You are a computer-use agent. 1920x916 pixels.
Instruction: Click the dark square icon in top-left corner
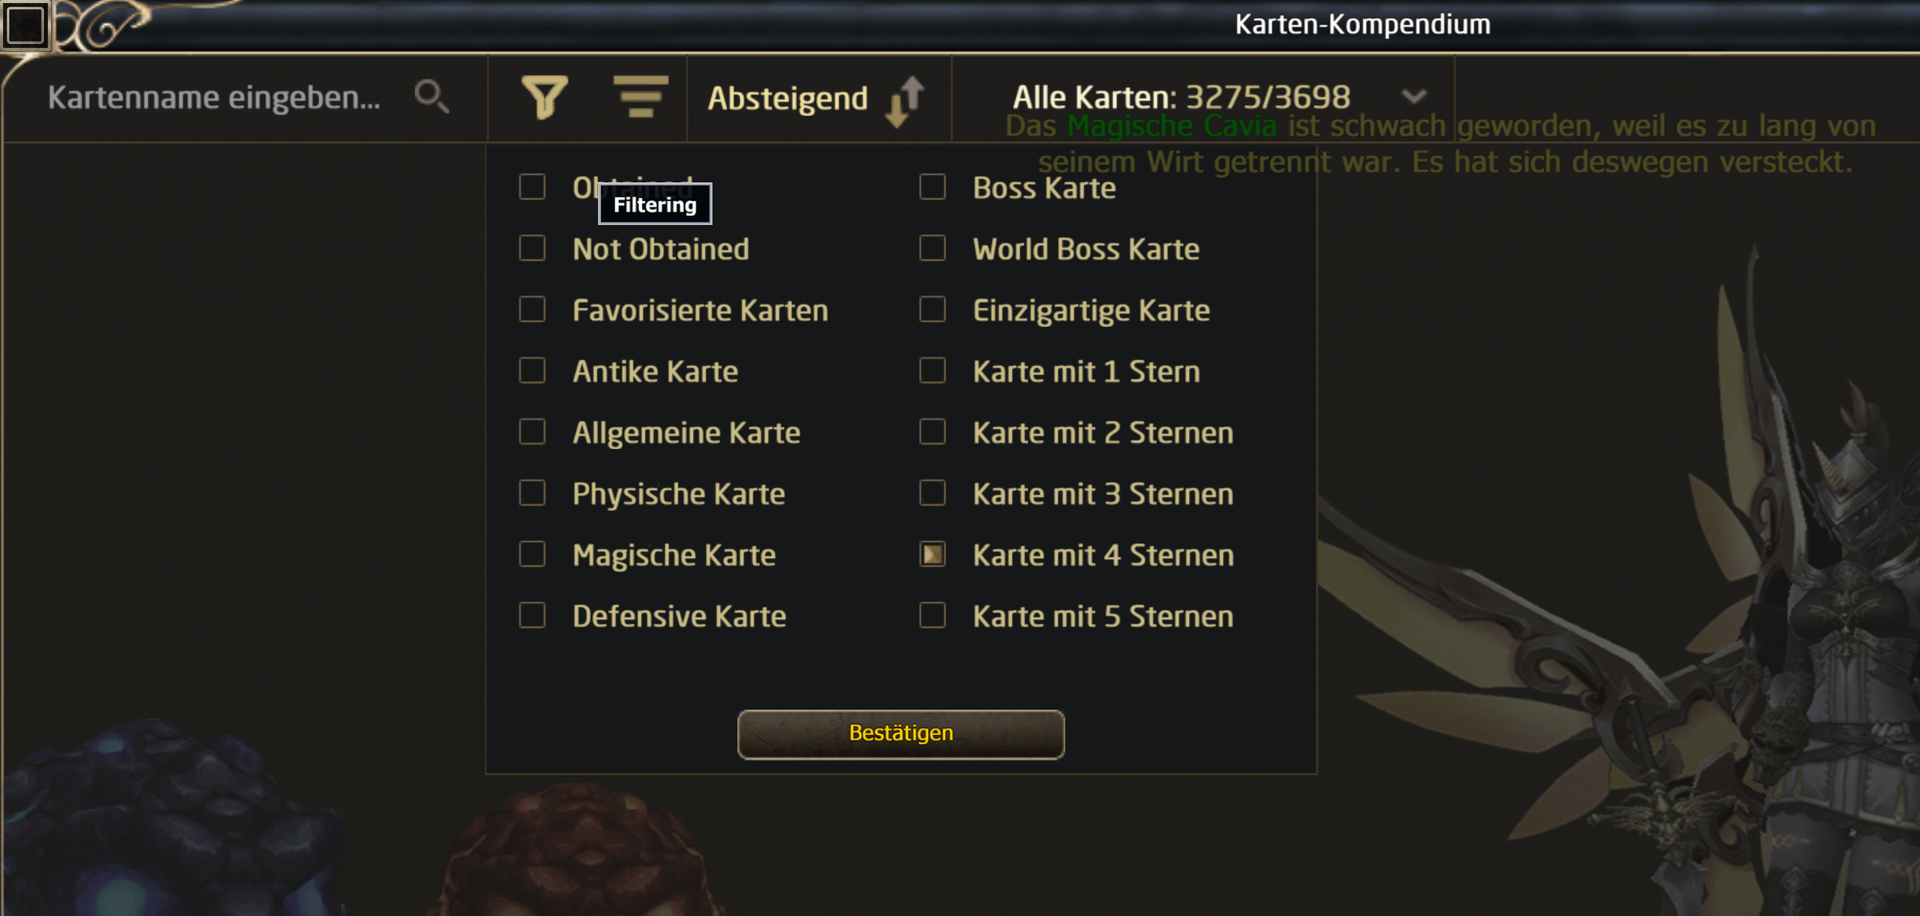[26, 25]
